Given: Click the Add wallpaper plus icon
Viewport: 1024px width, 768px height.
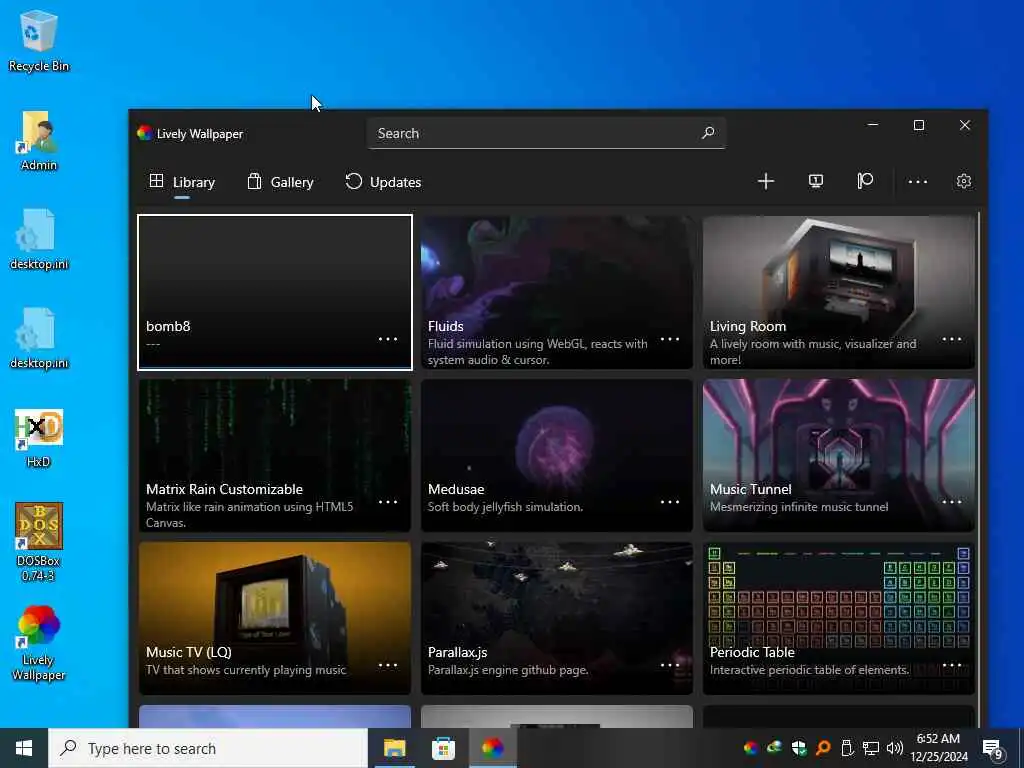Looking at the screenshot, I should [x=765, y=182].
